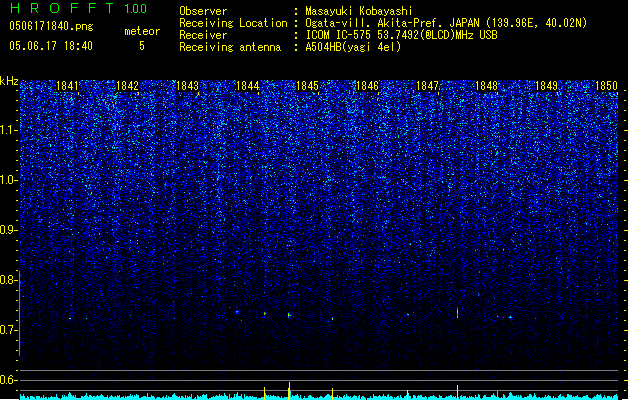This screenshot has width=629, height=400.
Task: Click the 1846 time marker
Action: click(x=367, y=86)
